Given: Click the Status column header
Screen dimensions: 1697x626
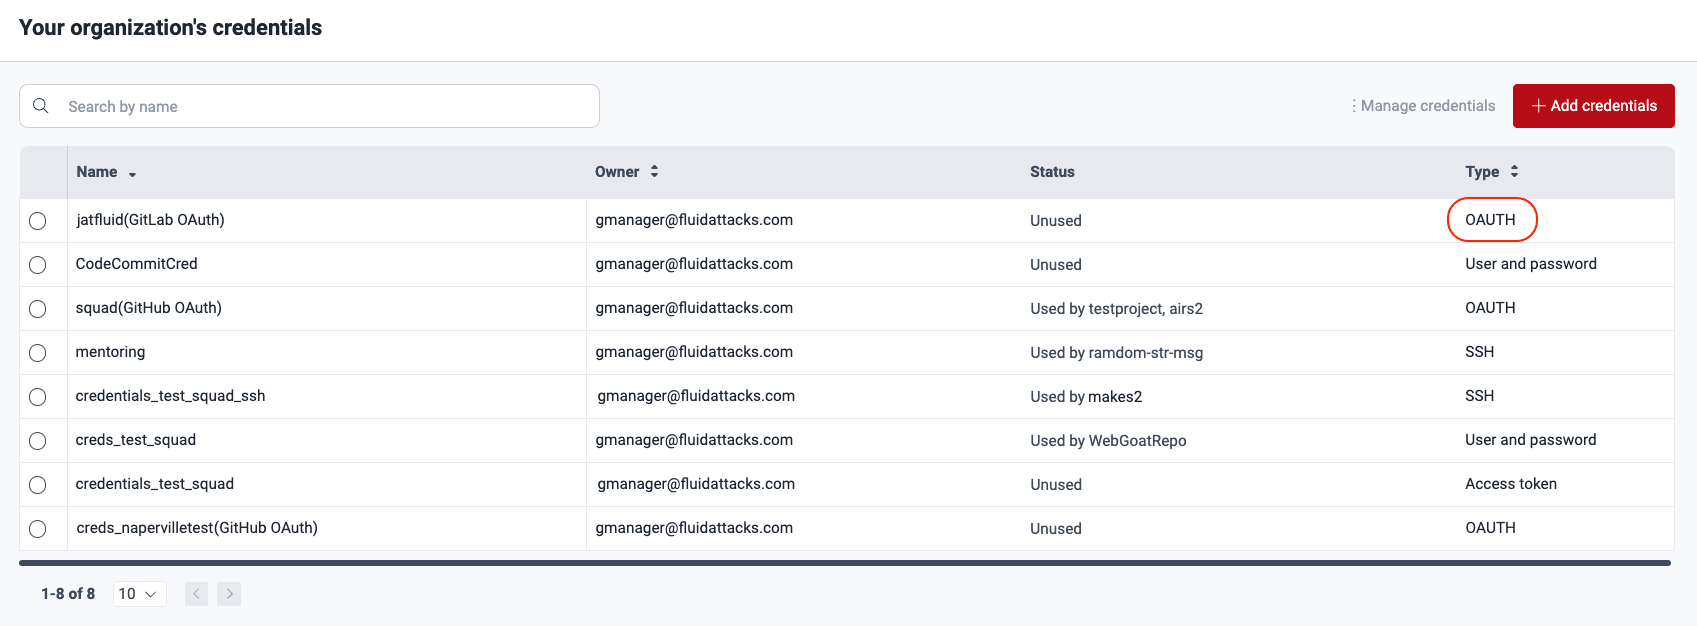Looking at the screenshot, I should [1052, 172].
